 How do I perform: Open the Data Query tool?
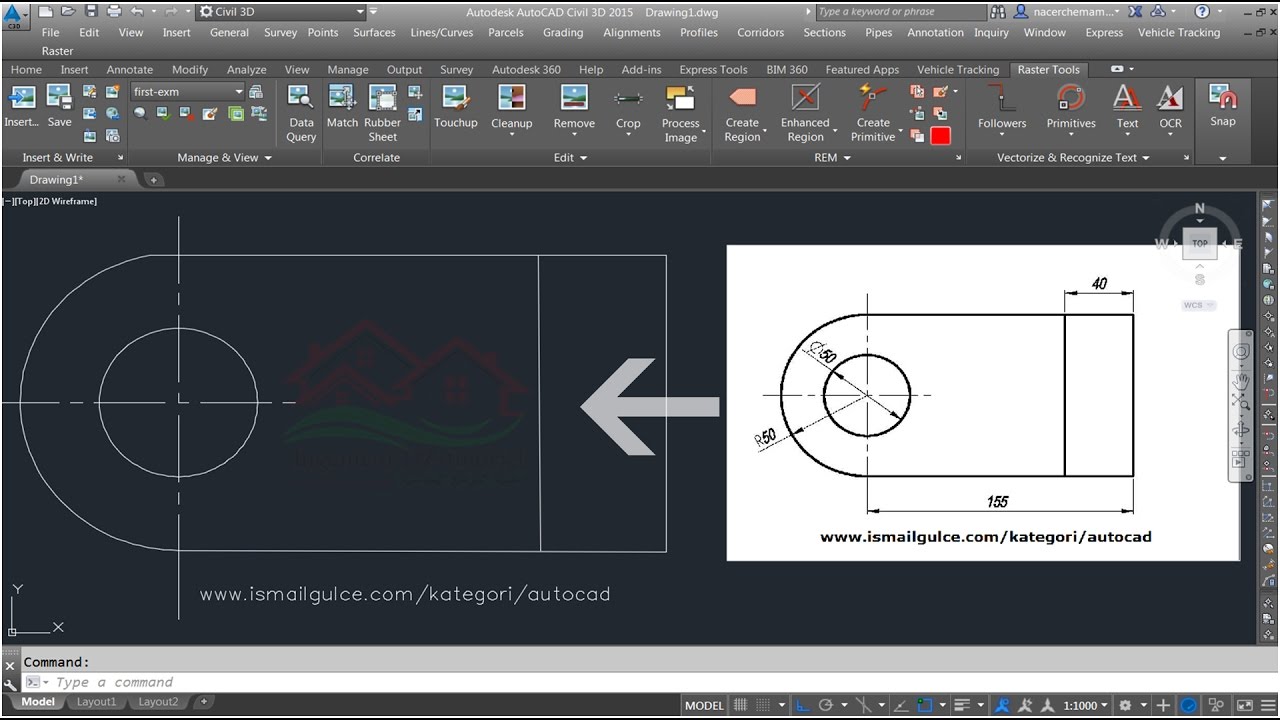coord(301,113)
